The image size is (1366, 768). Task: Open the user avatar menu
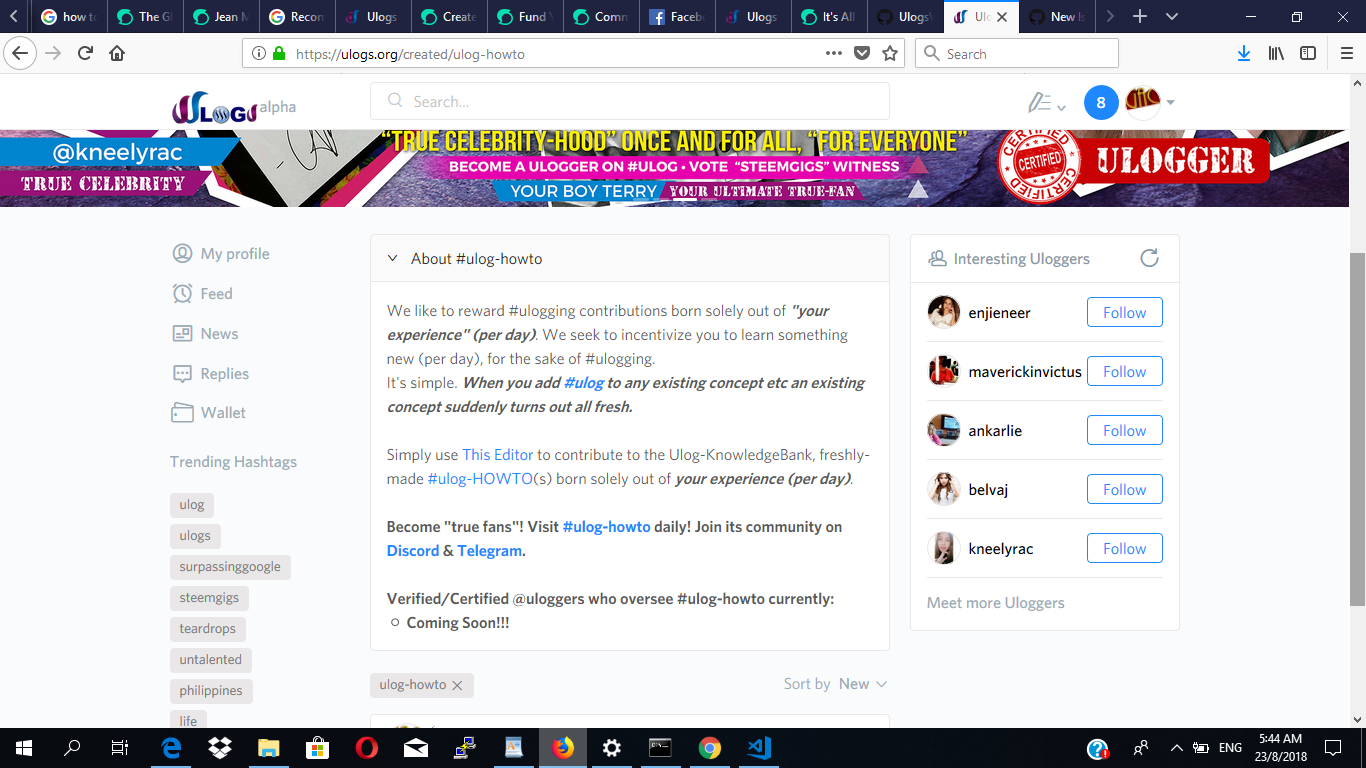point(1149,102)
